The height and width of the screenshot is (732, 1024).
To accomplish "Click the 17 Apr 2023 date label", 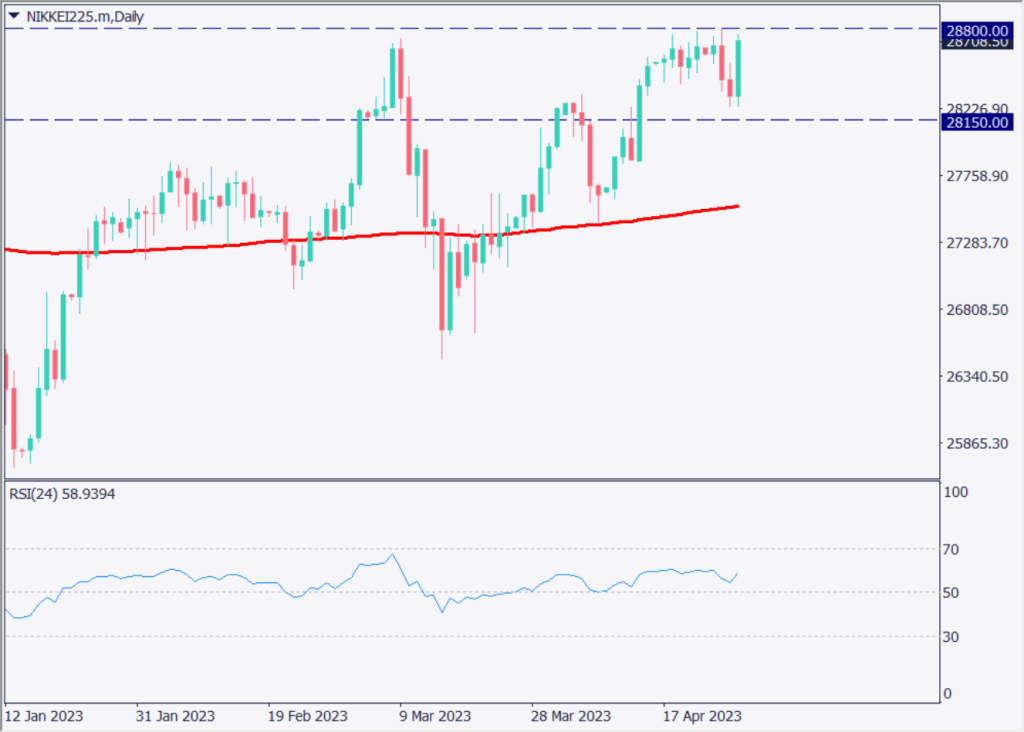I will [x=702, y=717].
